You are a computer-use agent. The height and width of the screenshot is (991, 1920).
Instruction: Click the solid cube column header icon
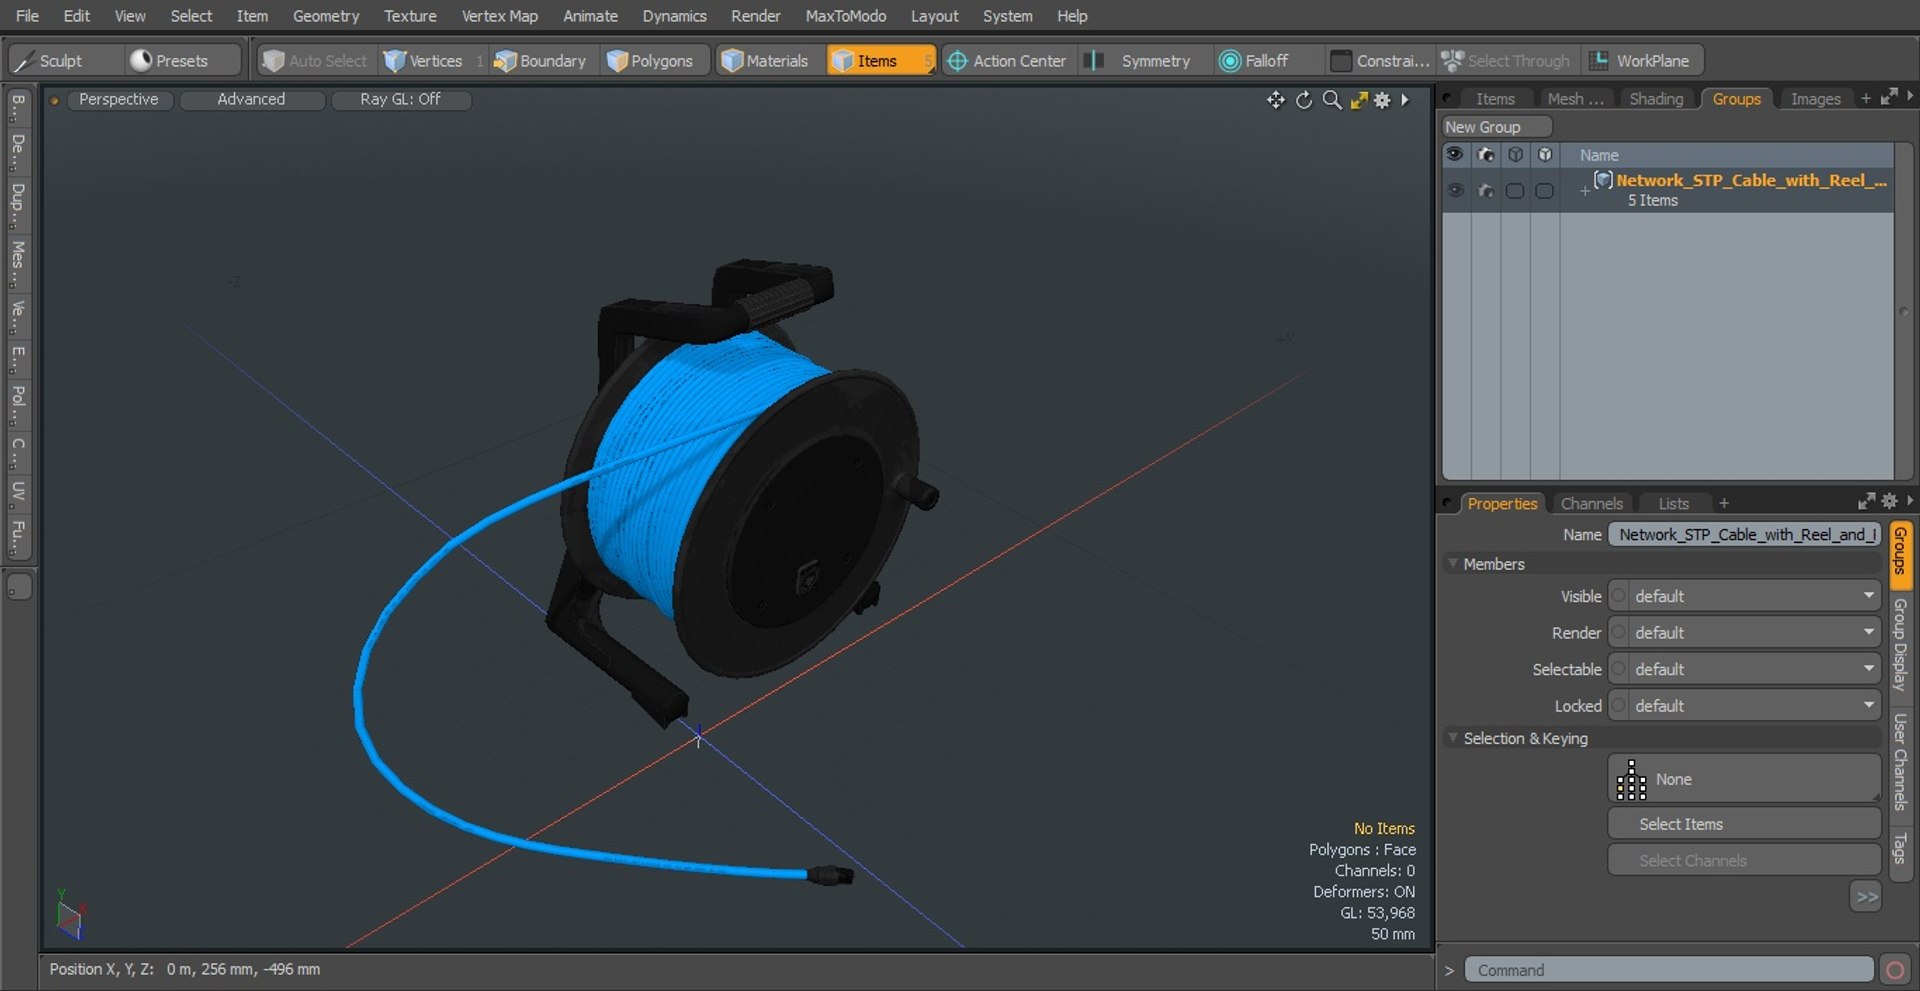point(1545,154)
